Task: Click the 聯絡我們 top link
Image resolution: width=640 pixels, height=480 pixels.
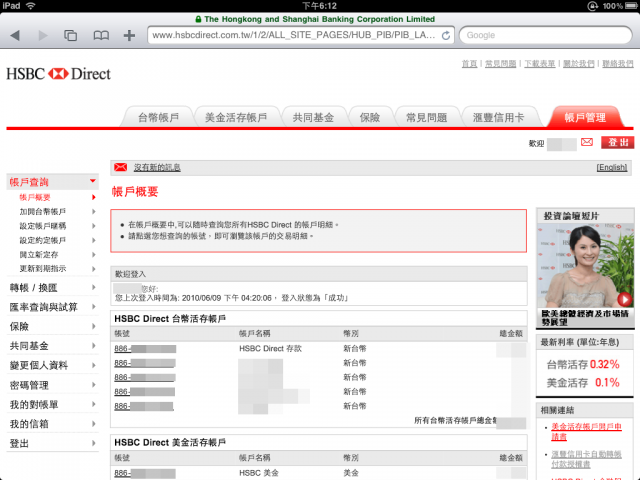Action: coord(618,64)
